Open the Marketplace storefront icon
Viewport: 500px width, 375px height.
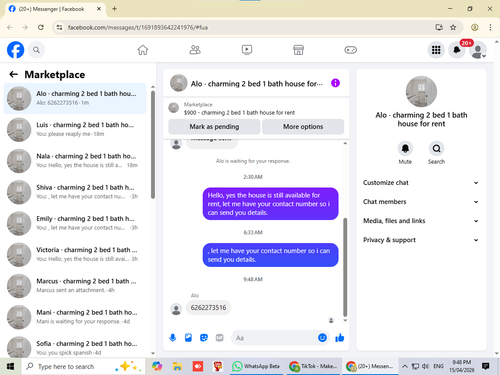tap(298, 50)
